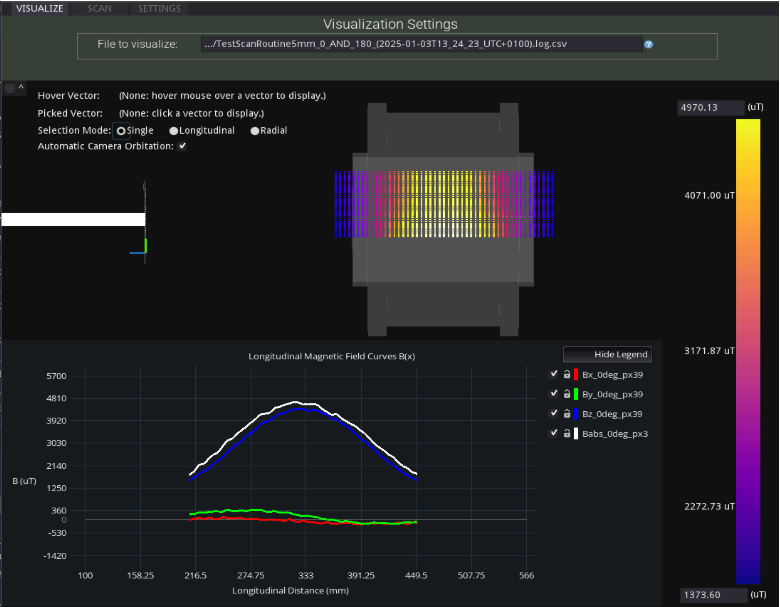Choose Single selection mode

[122, 131]
